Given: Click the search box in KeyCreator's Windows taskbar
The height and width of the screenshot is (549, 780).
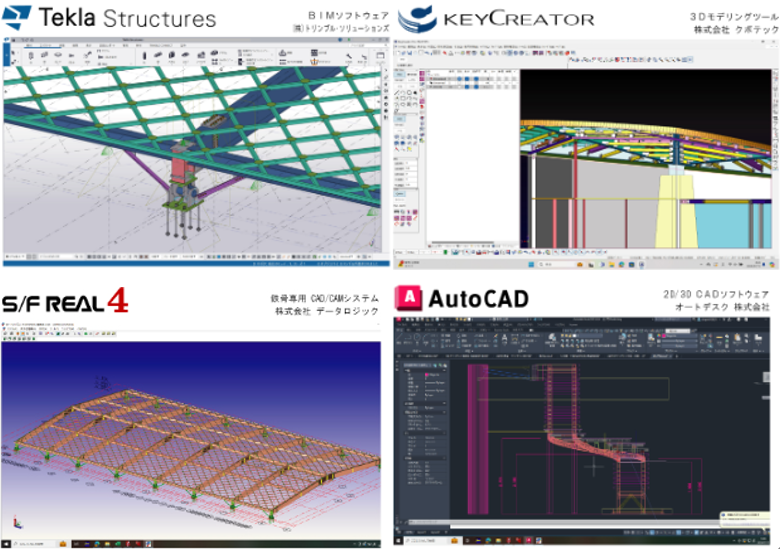Looking at the screenshot, I should (x=545, y=263).
